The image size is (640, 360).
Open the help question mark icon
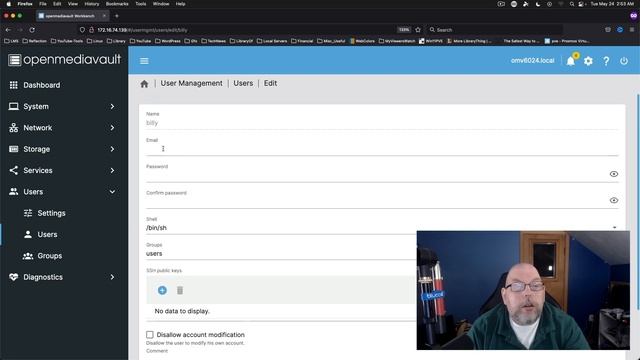pos(606,61)
